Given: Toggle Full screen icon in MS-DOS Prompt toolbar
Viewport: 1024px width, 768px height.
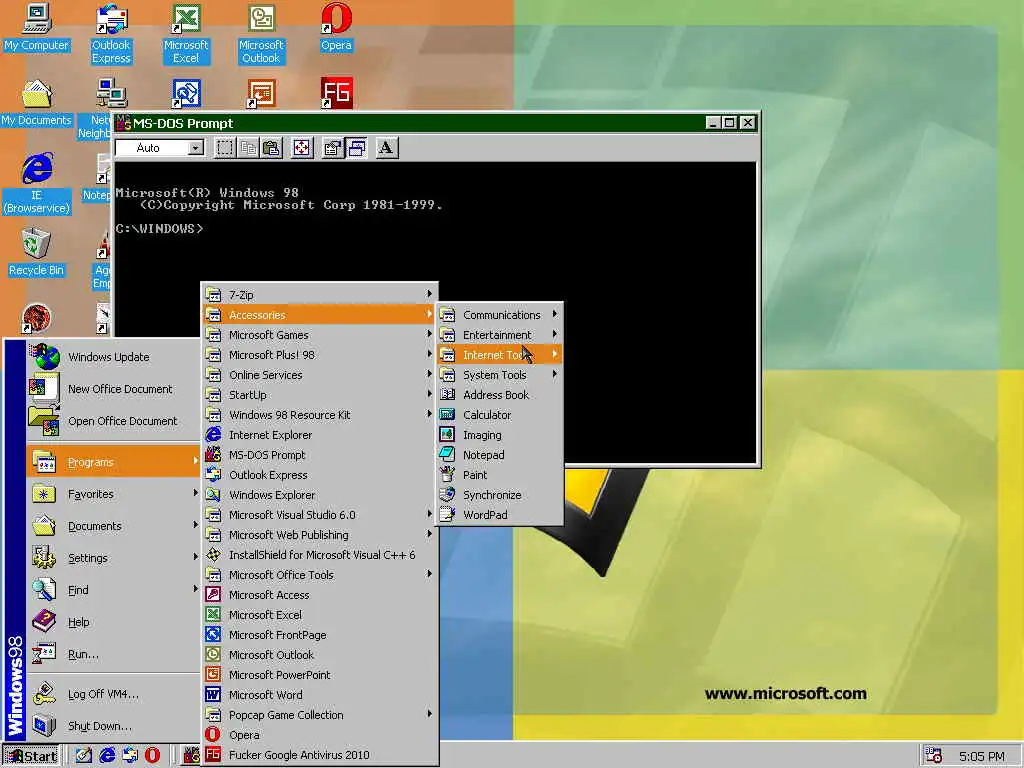Looking at the screenshot, I should point(302,148).
